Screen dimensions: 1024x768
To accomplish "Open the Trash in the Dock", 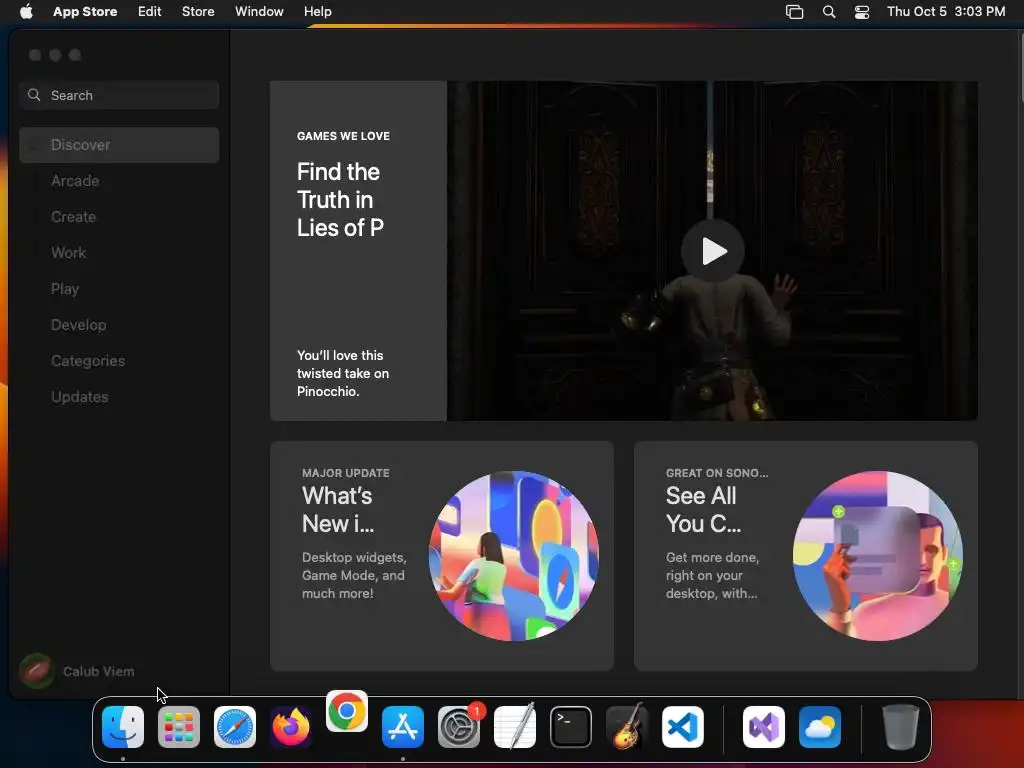I will (901, 727).
